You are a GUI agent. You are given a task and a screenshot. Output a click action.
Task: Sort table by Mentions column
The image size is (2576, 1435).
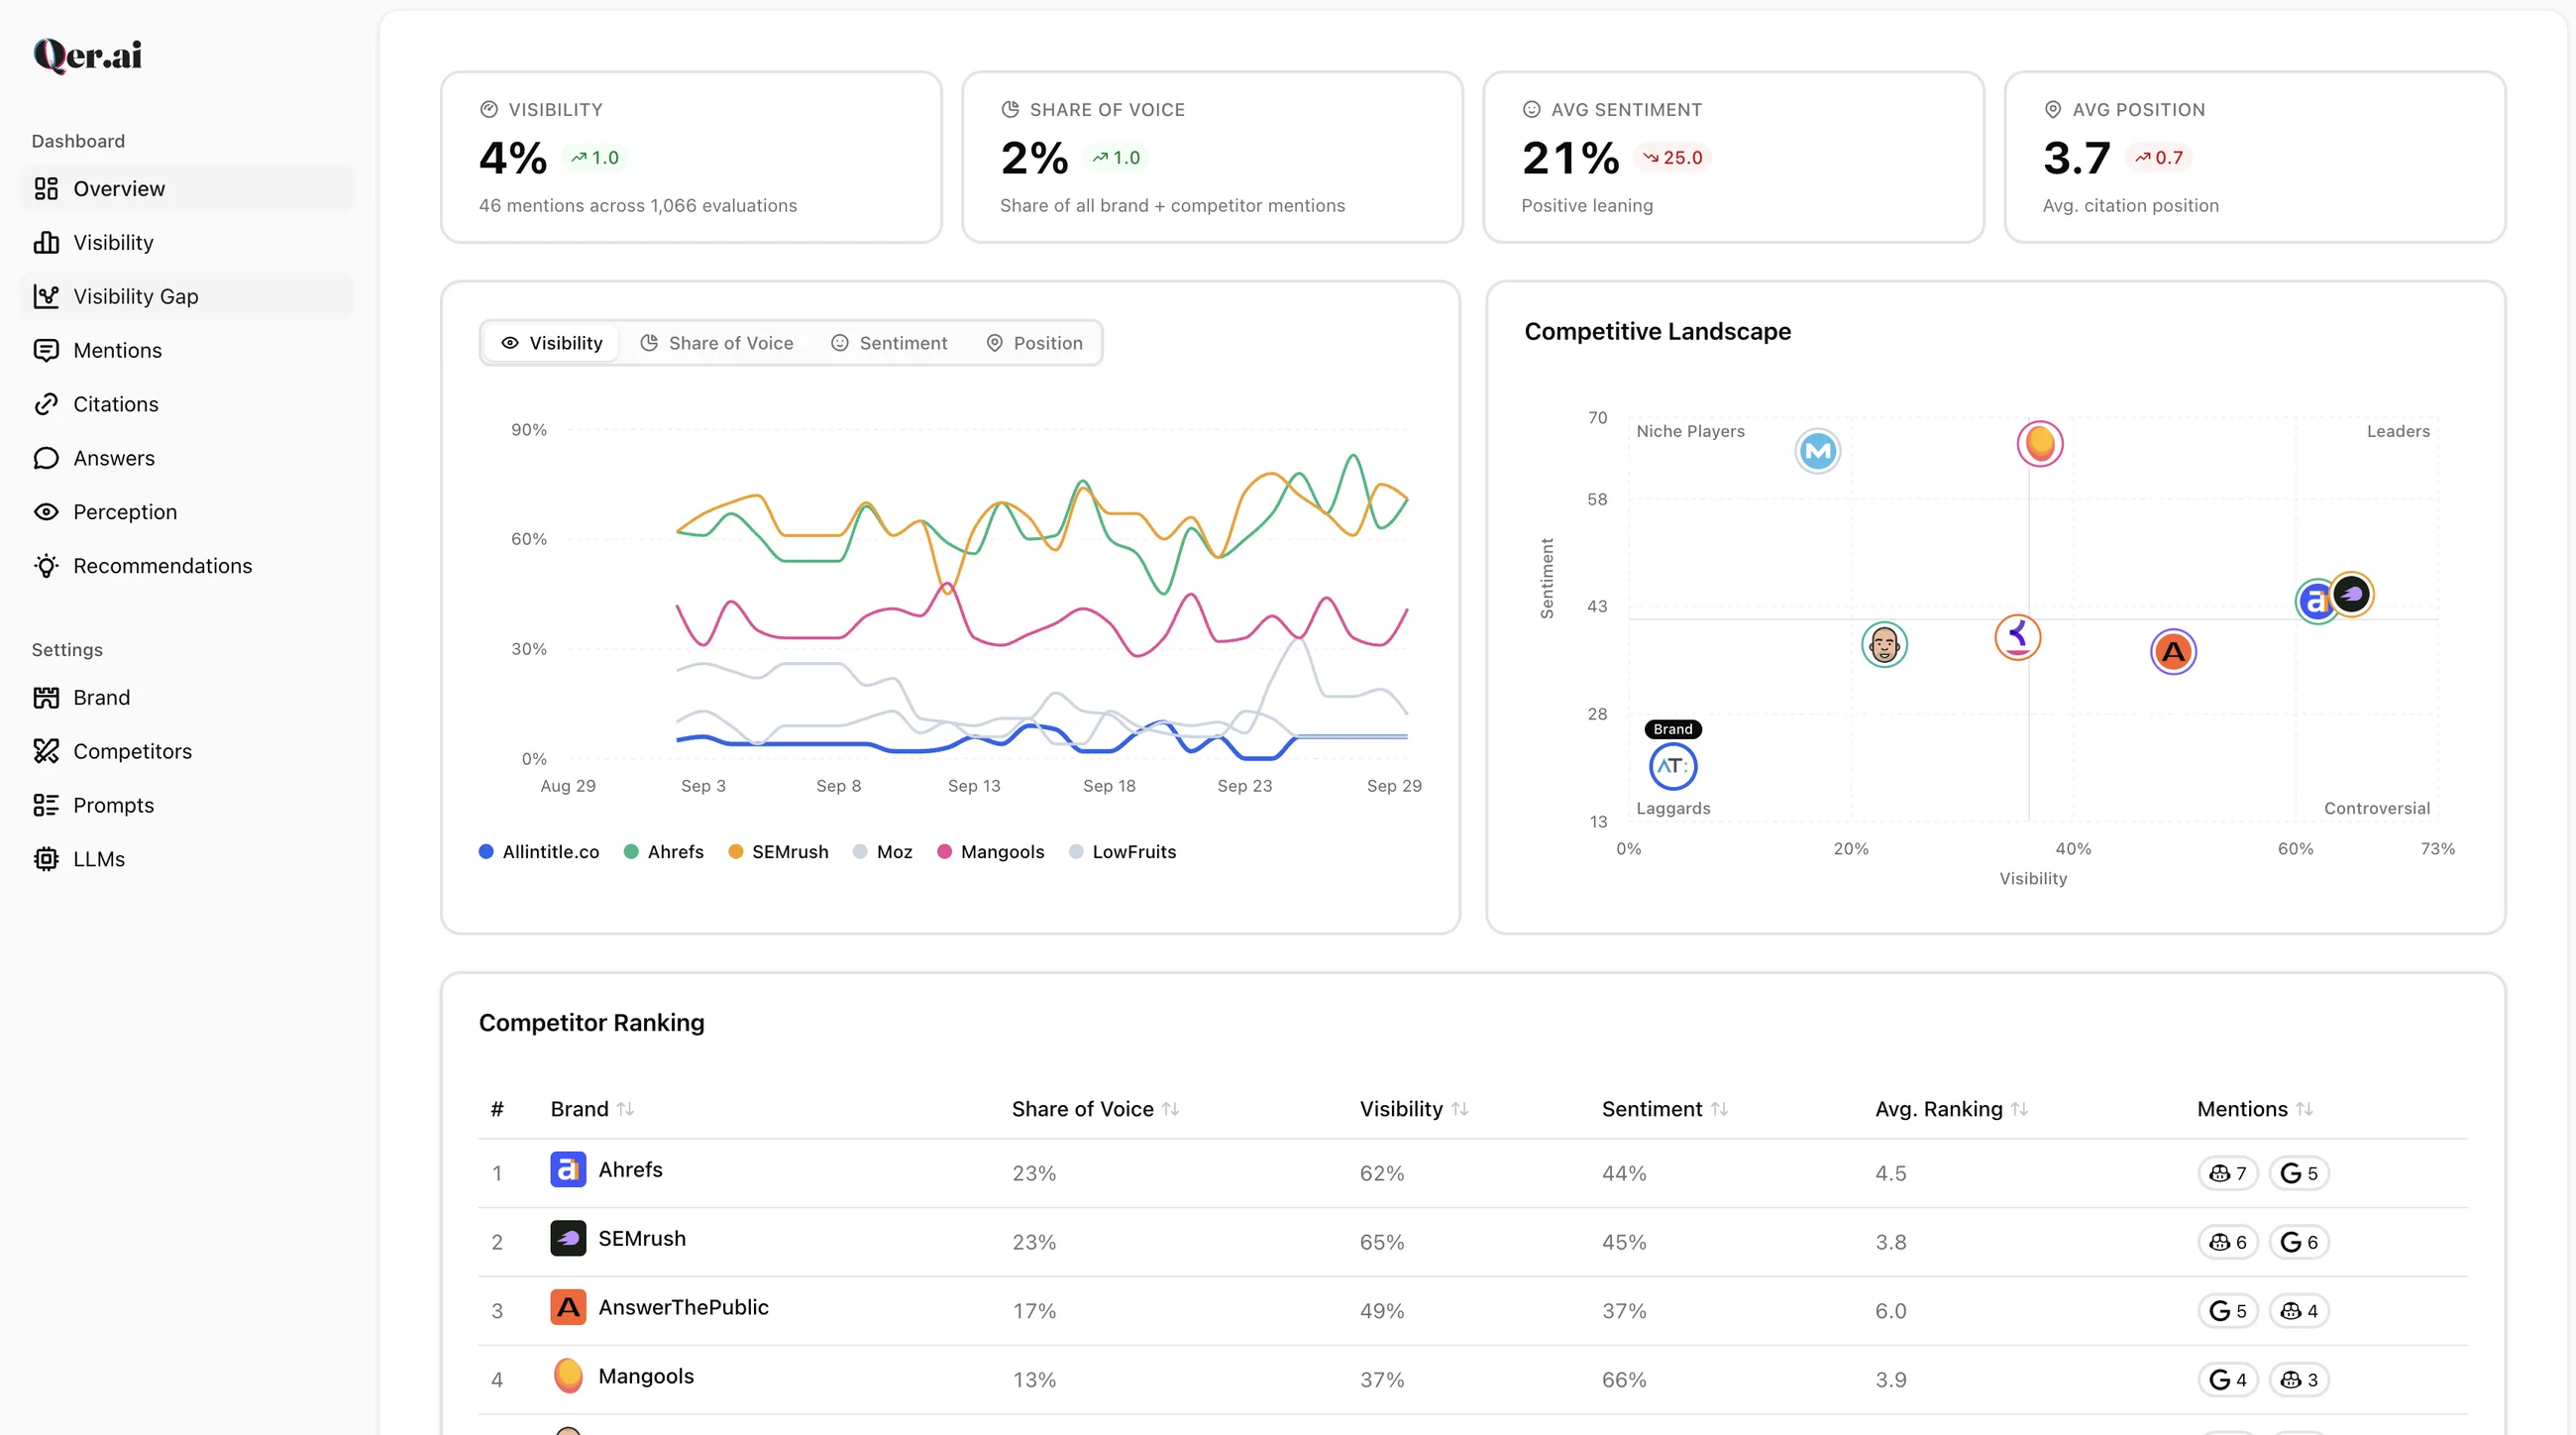point(2254,1109)
